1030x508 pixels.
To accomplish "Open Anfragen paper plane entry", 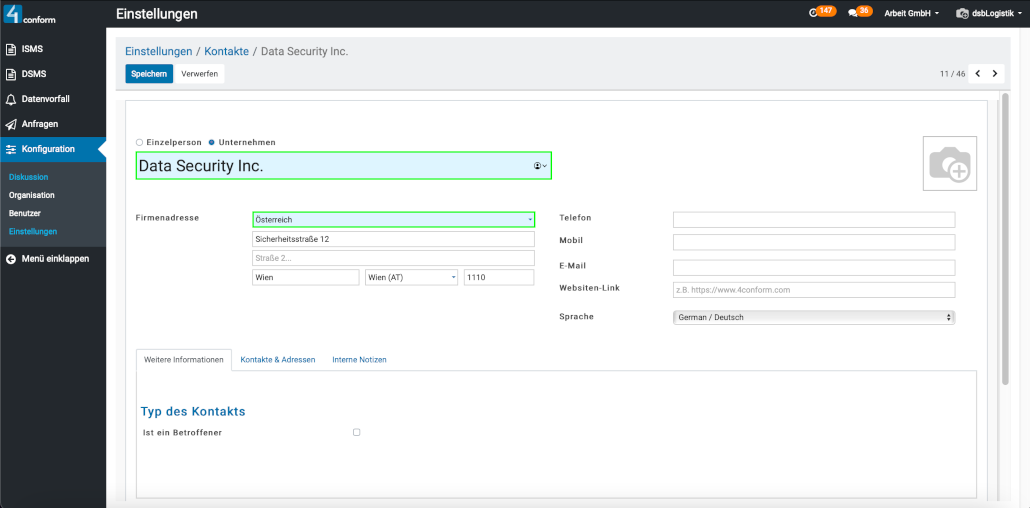I will 39,124.
